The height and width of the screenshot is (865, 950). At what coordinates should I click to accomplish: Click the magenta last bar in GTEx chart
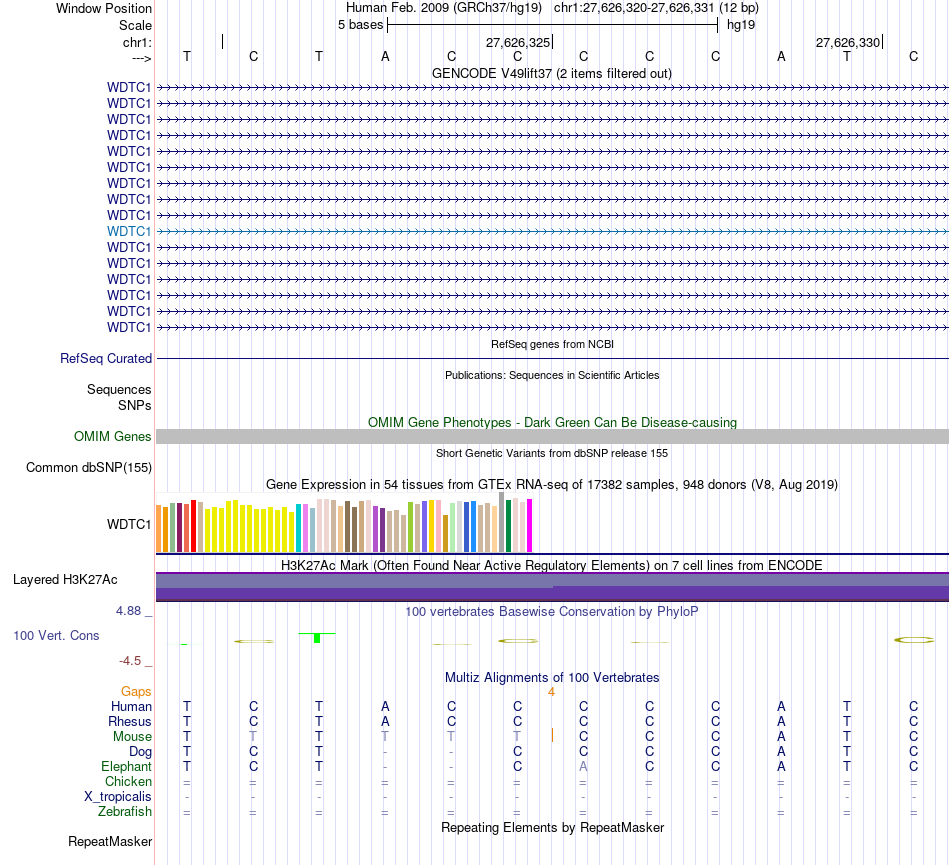tap(530, 526)
